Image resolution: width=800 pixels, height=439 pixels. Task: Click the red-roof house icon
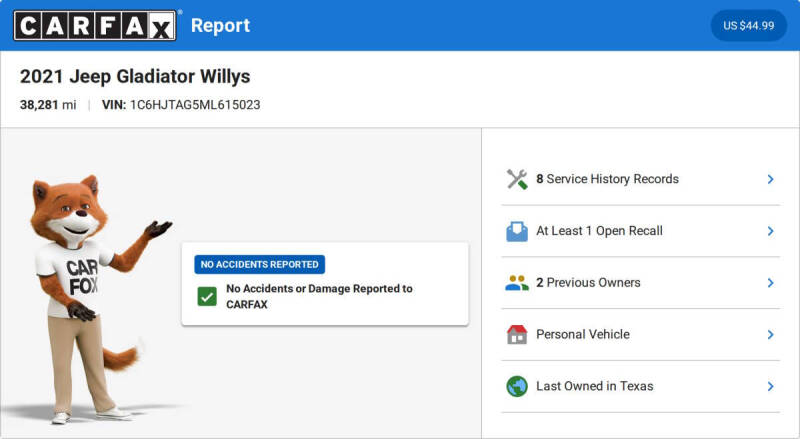(x=517, y=335)
